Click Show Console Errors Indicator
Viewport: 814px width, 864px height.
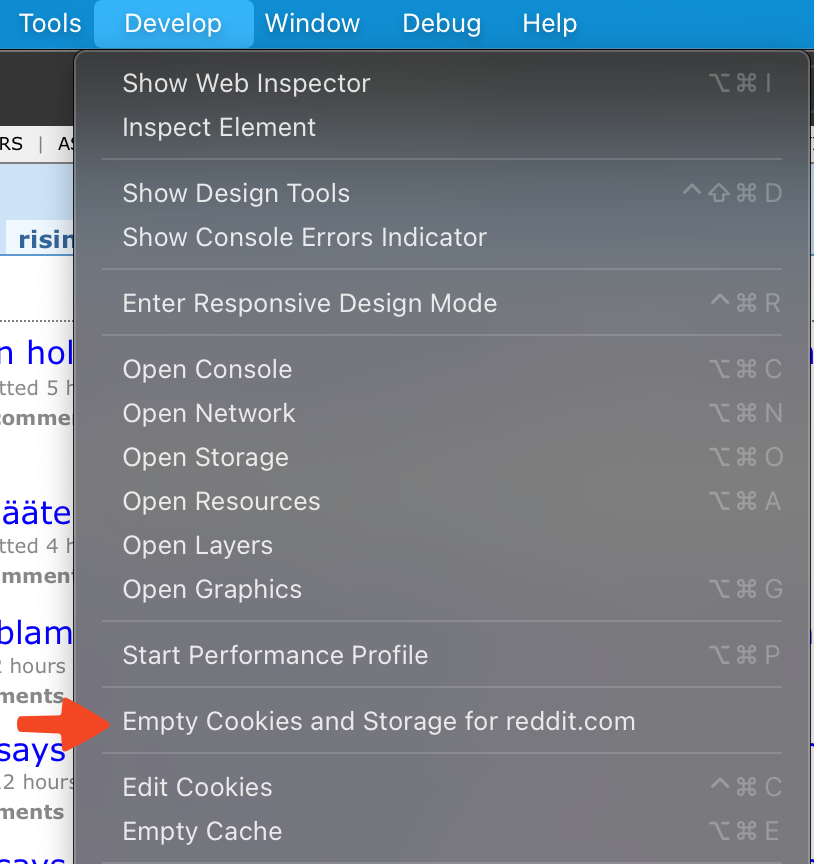pyautogui.click(x=304, y=237)
